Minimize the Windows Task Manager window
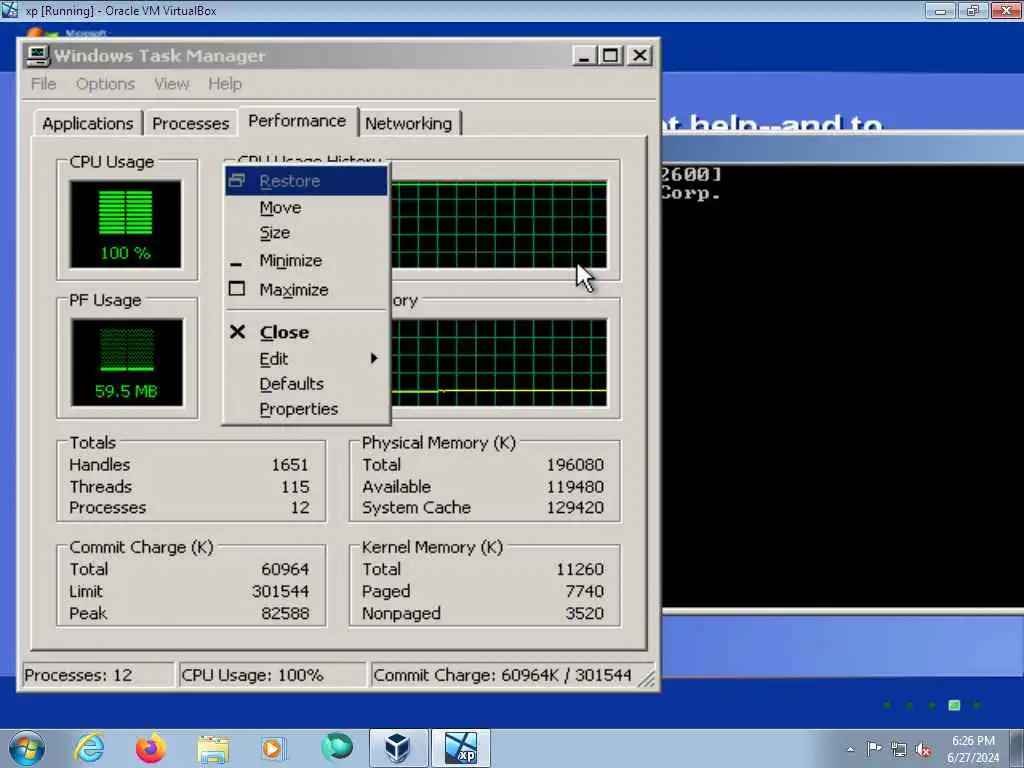The height and width of the screenshot is (768, 1024). (x=584, y=56)
